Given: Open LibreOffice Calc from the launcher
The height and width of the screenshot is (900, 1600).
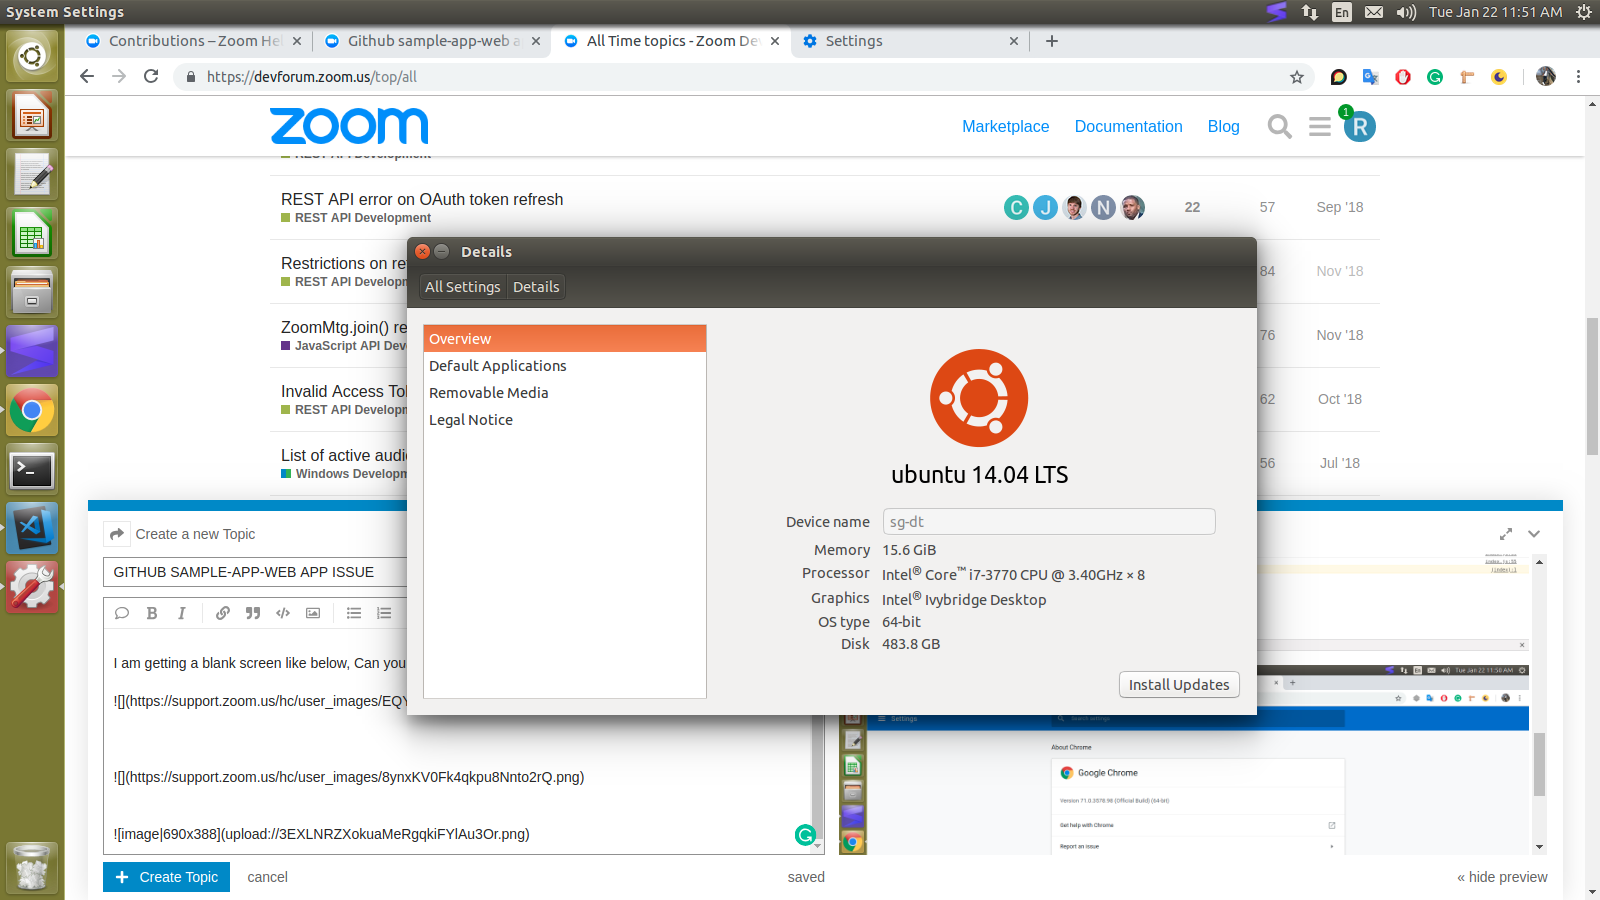Looking at the screenshot, I should pyautogui.click(x=32, y=233).
